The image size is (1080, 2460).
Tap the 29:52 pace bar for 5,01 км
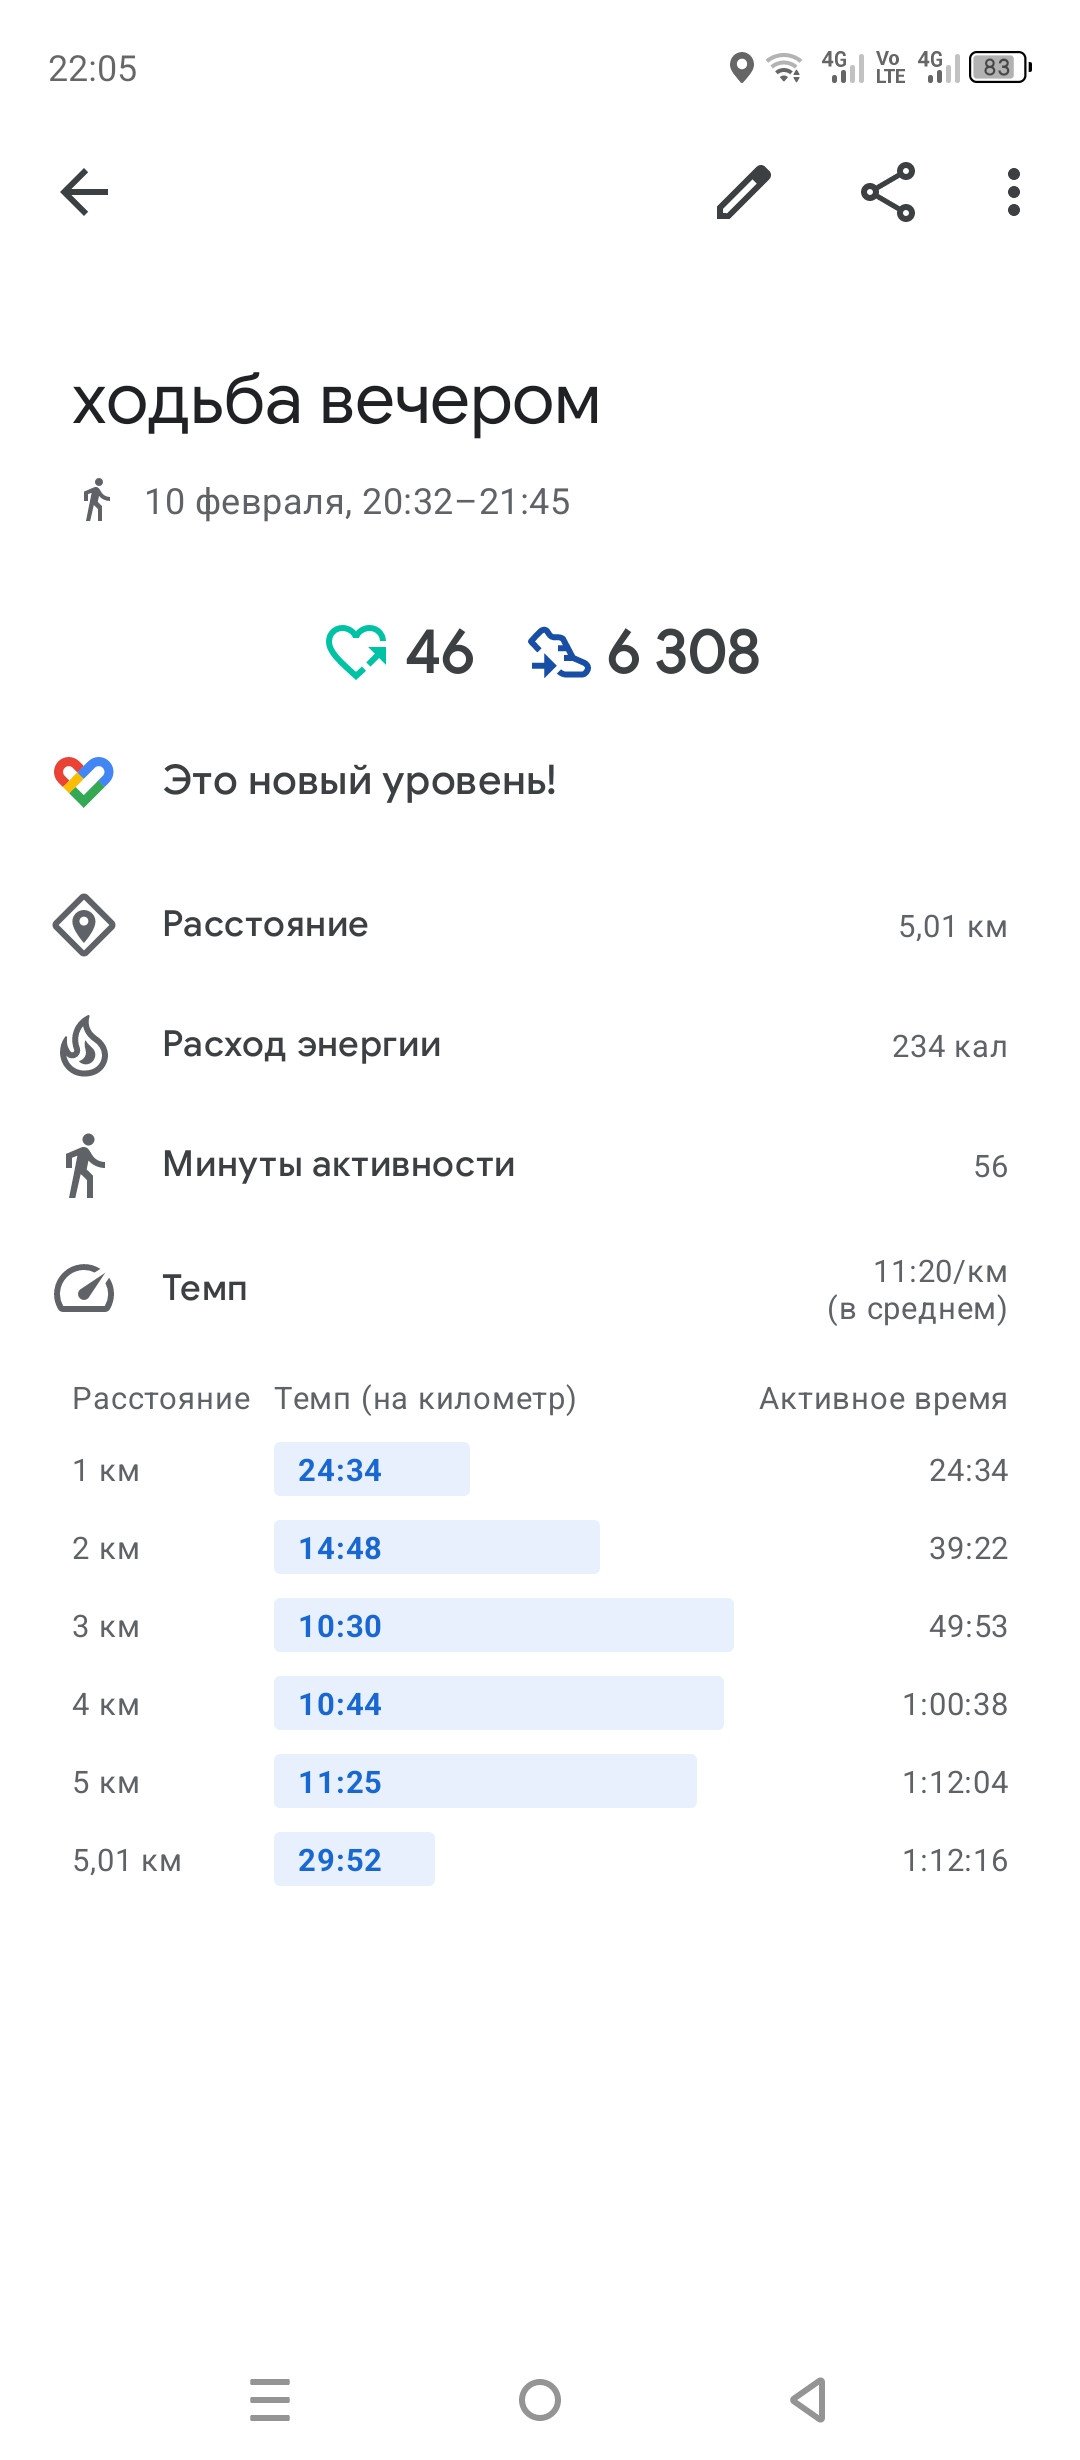[354, 1859]
